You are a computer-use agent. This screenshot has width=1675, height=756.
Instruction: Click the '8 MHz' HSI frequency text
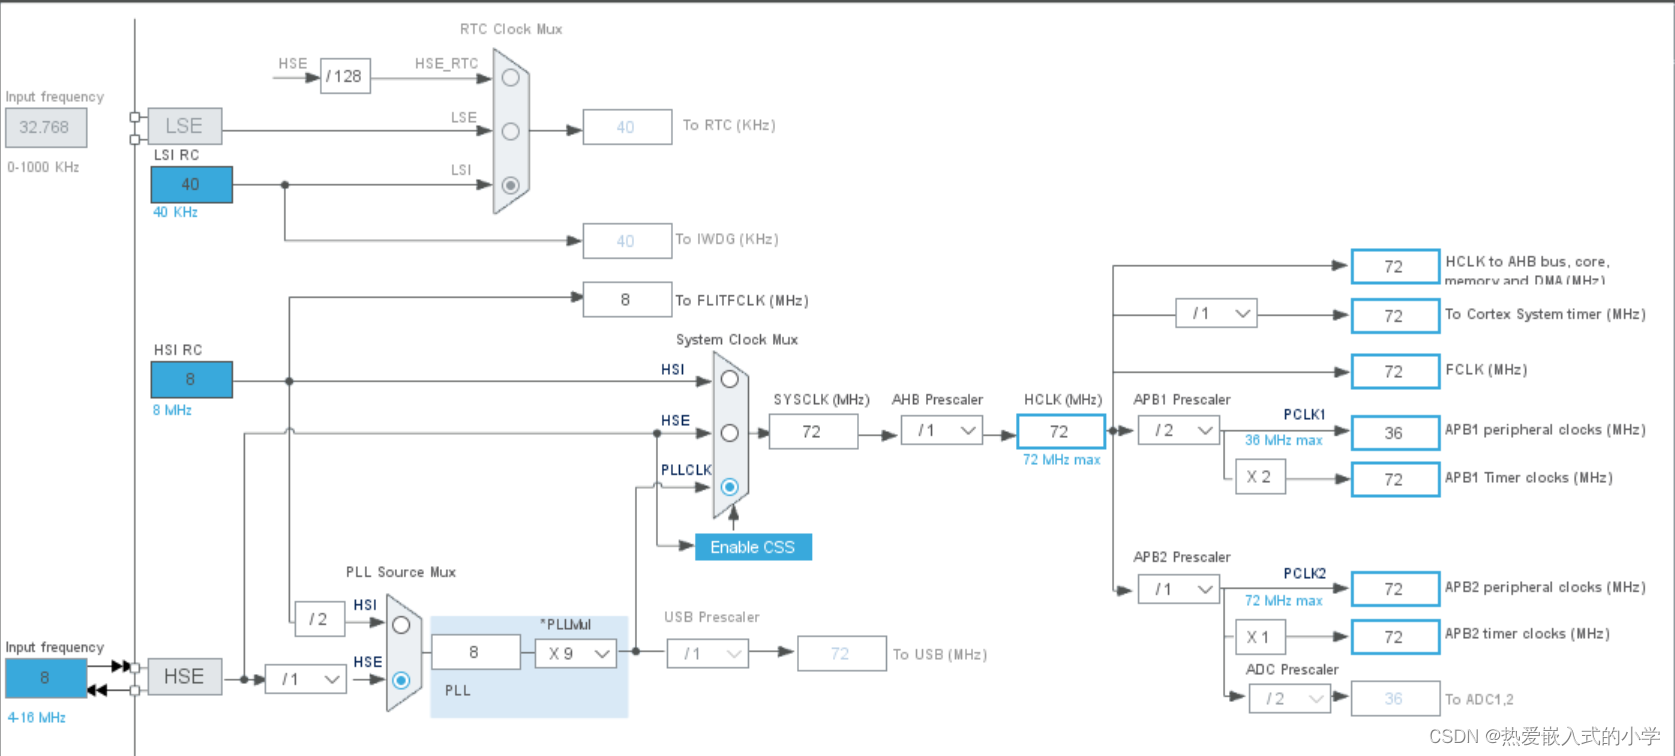coord(172,410)
